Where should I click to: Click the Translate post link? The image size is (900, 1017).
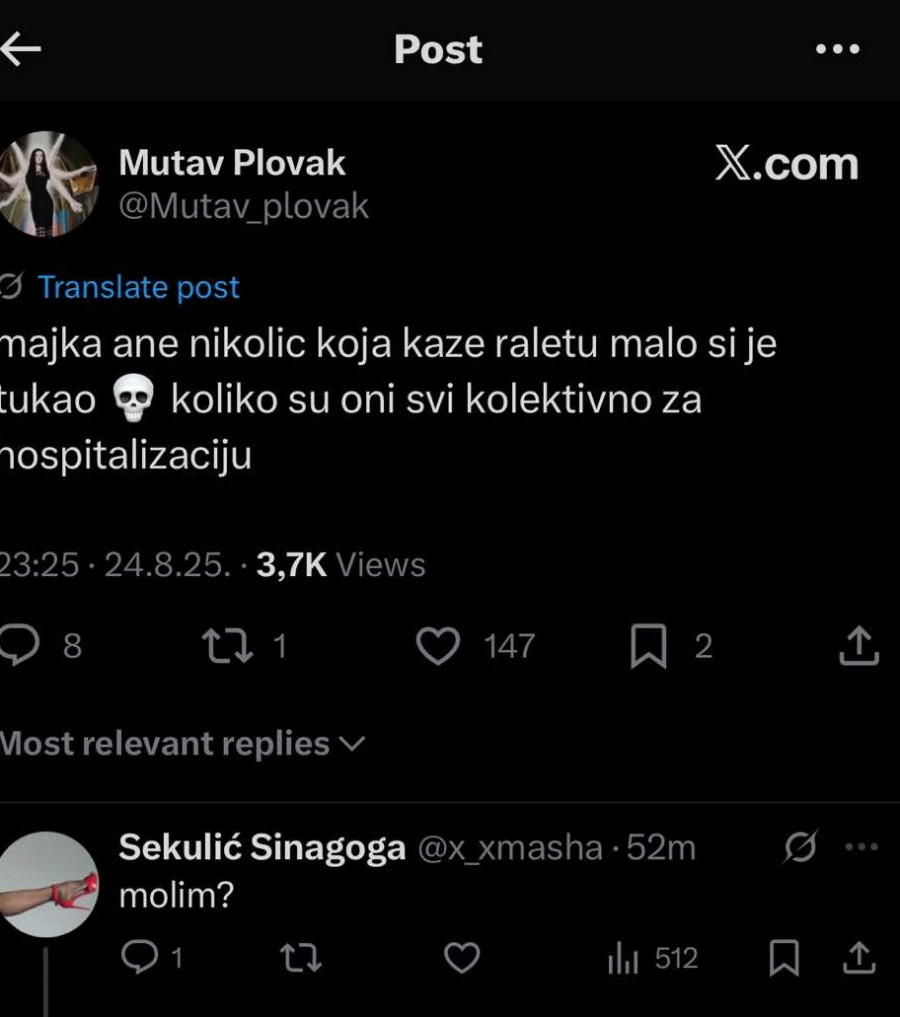pos(138,288)
